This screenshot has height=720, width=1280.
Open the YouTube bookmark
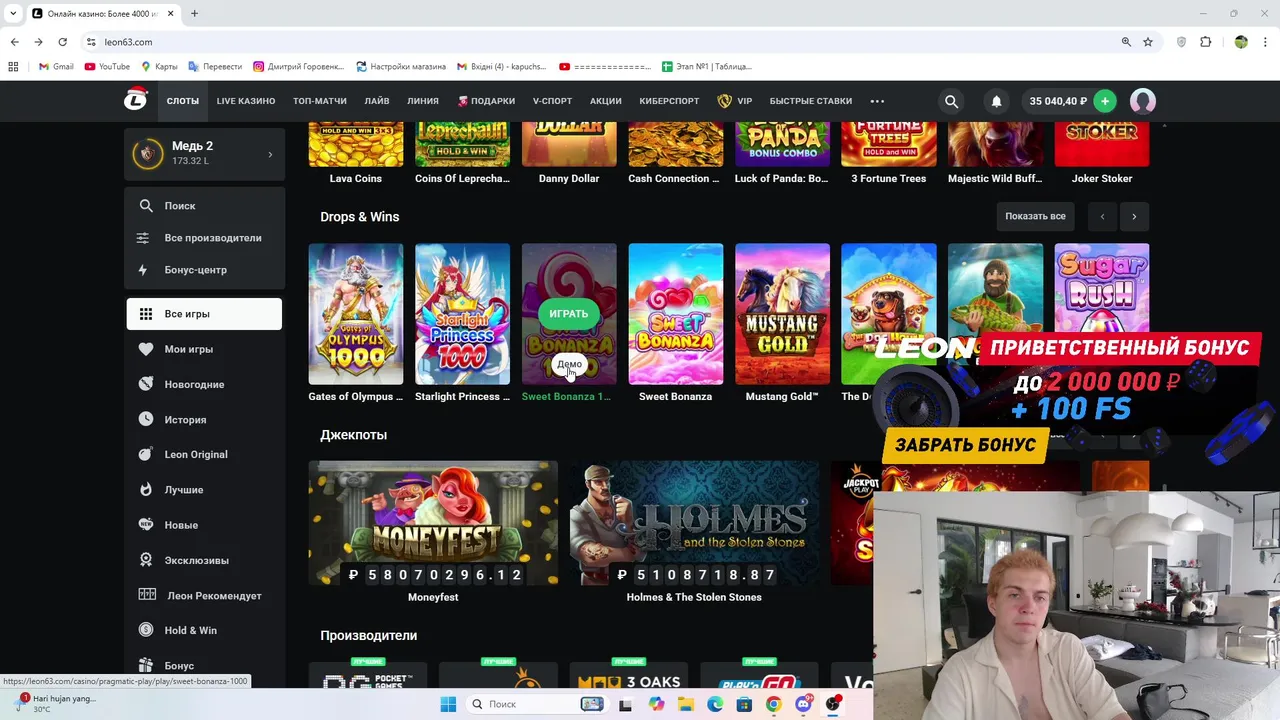click(108, 67)
